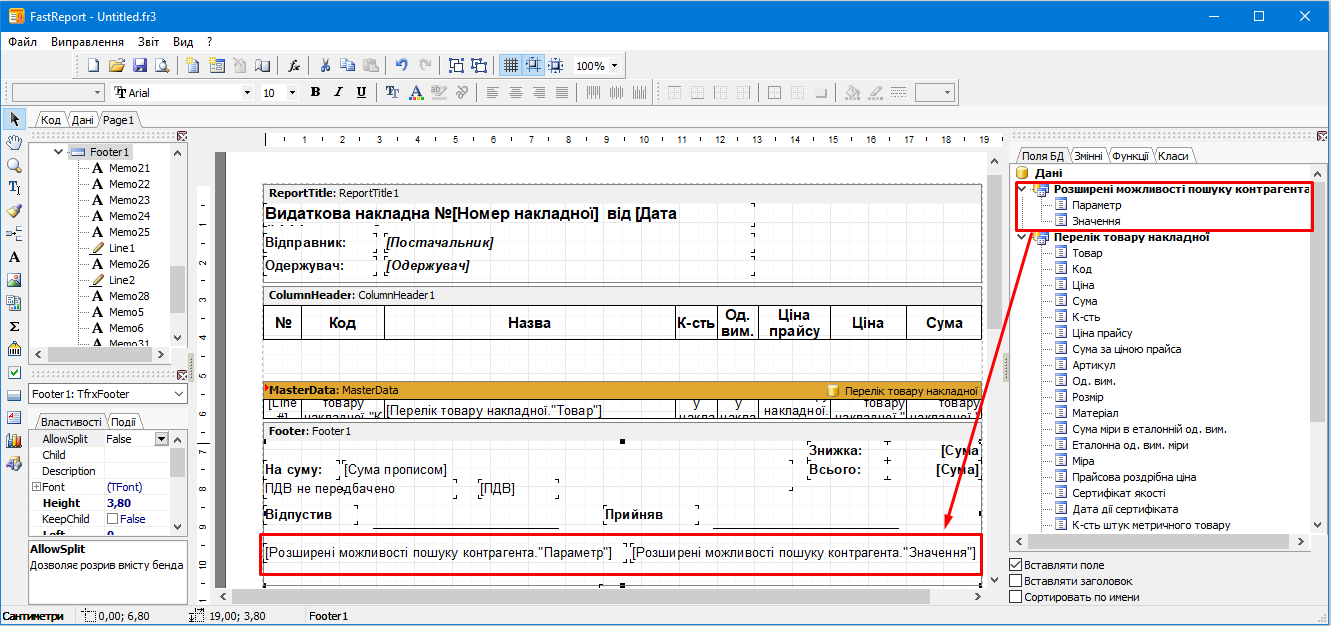Select the Sigma system memo tool
The image size is (1331, 626).
point(14,326)
